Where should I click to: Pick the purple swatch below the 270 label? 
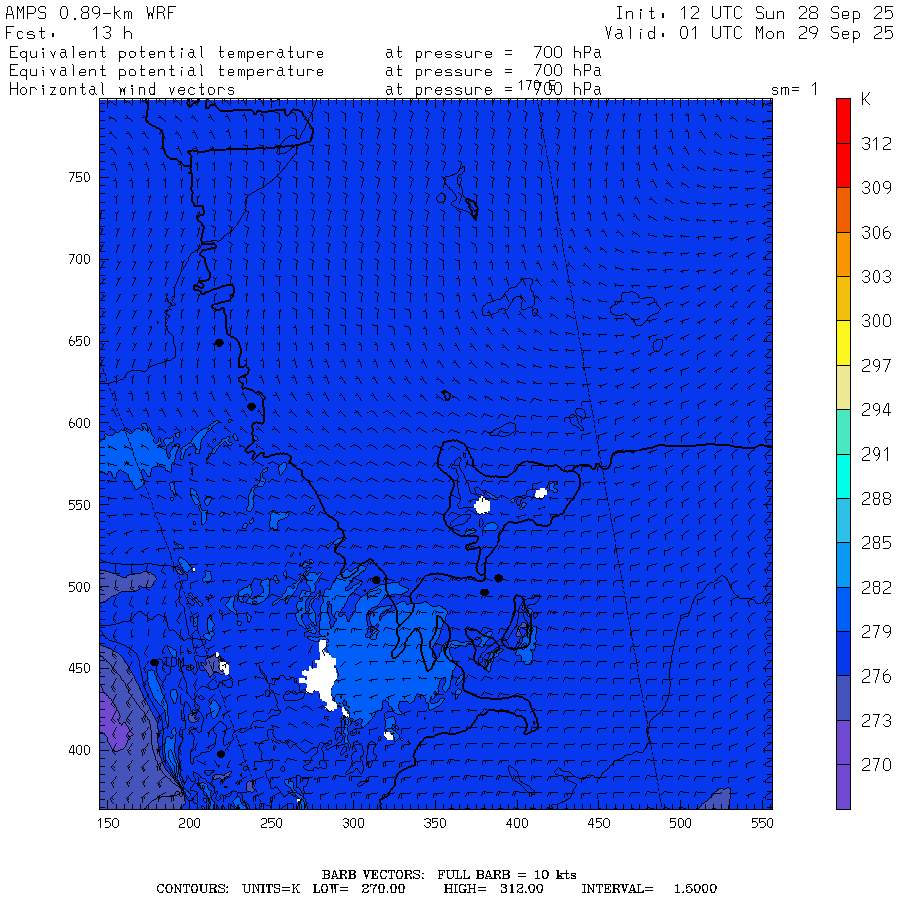(x=843, y=787)
